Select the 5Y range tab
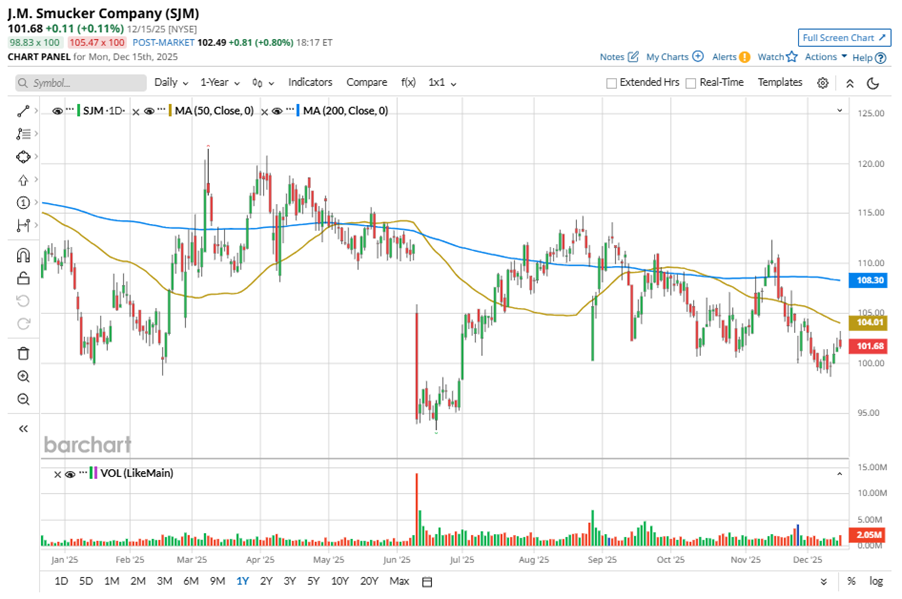The width and height of the screenshot is (902, 599). [x=313, y=581]
